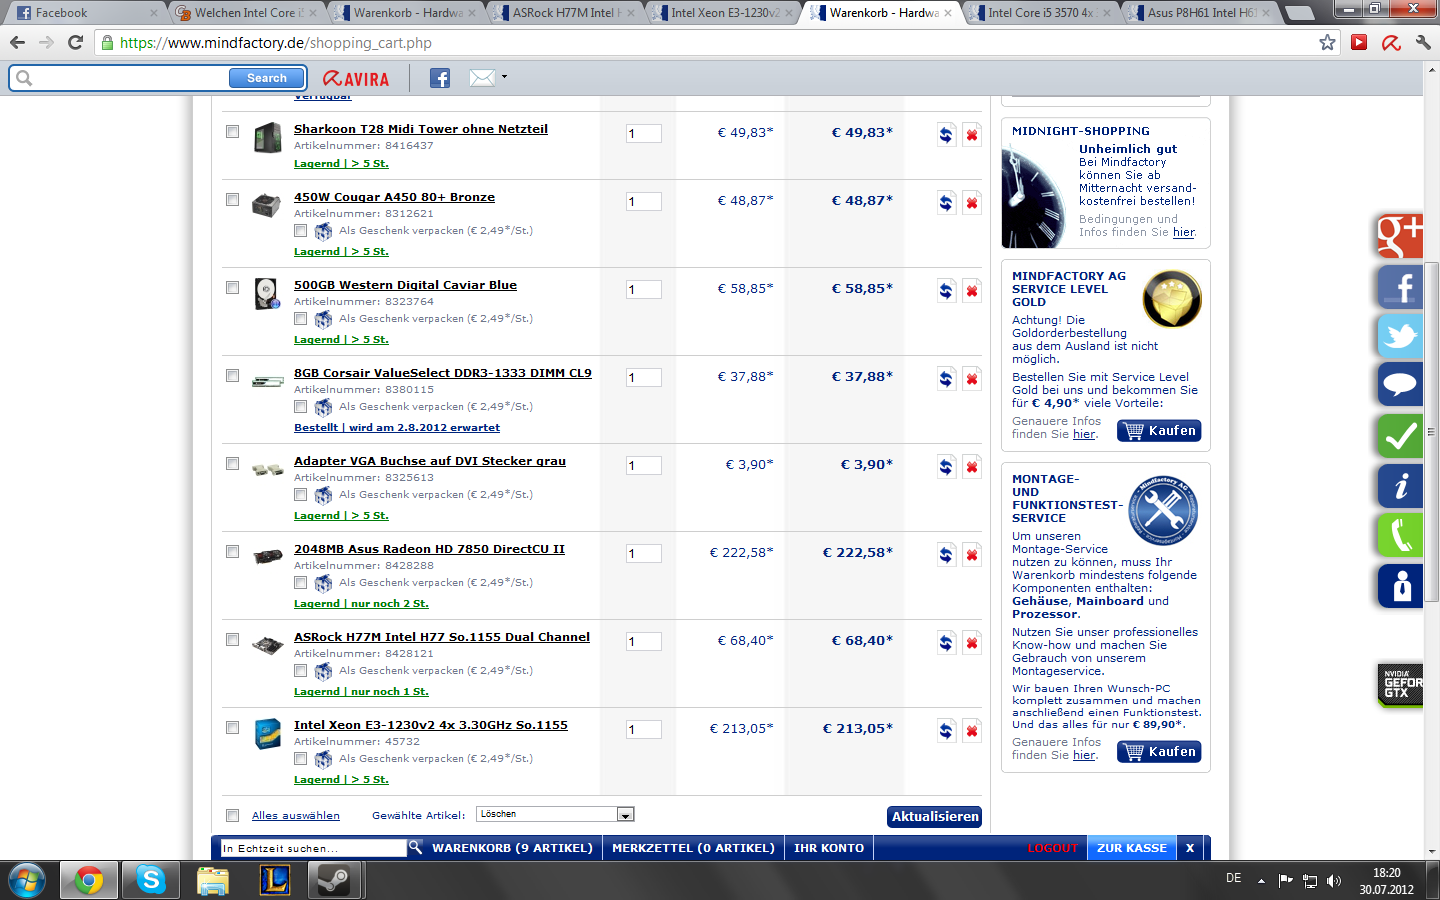Open Steam from the taskbar
Viewport: 1440px width, 900px height.
pos(333,880)
